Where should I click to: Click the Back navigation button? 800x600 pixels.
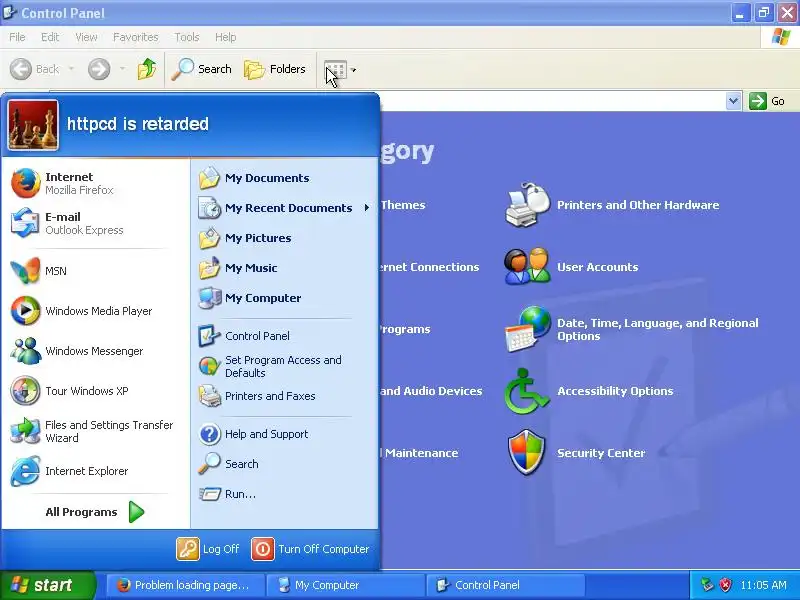(35, 69)
